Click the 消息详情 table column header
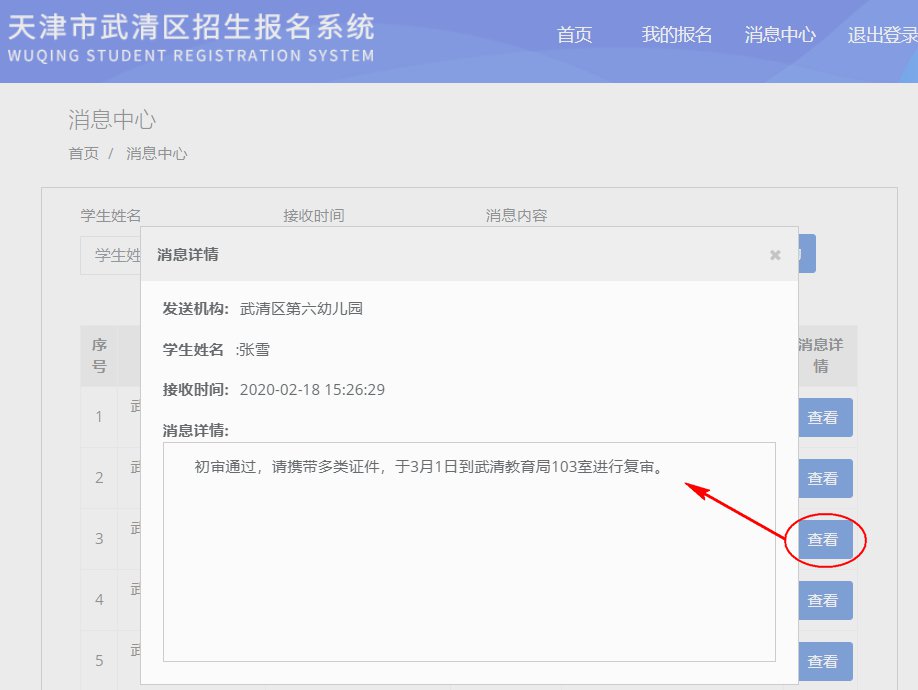This screenshot has height=690, width=918. click(x=821, y=355)
